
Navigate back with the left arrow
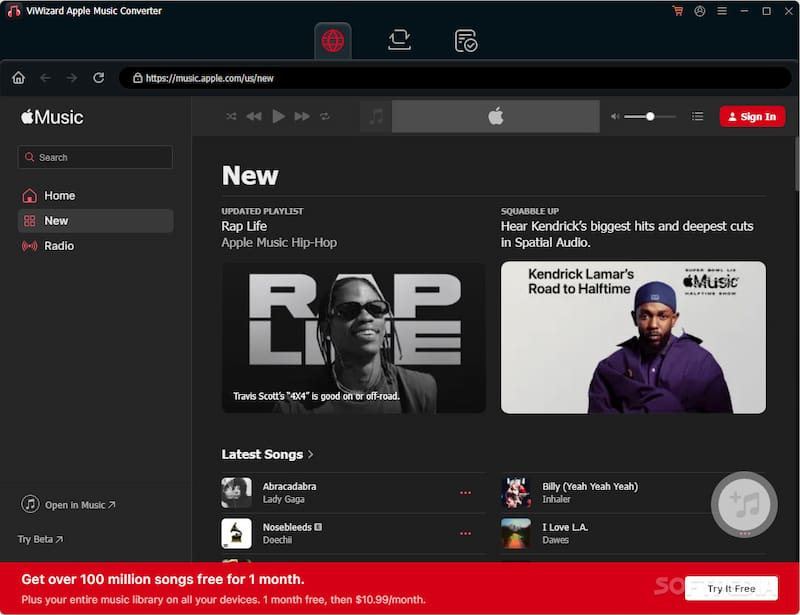tap(45, 78)
